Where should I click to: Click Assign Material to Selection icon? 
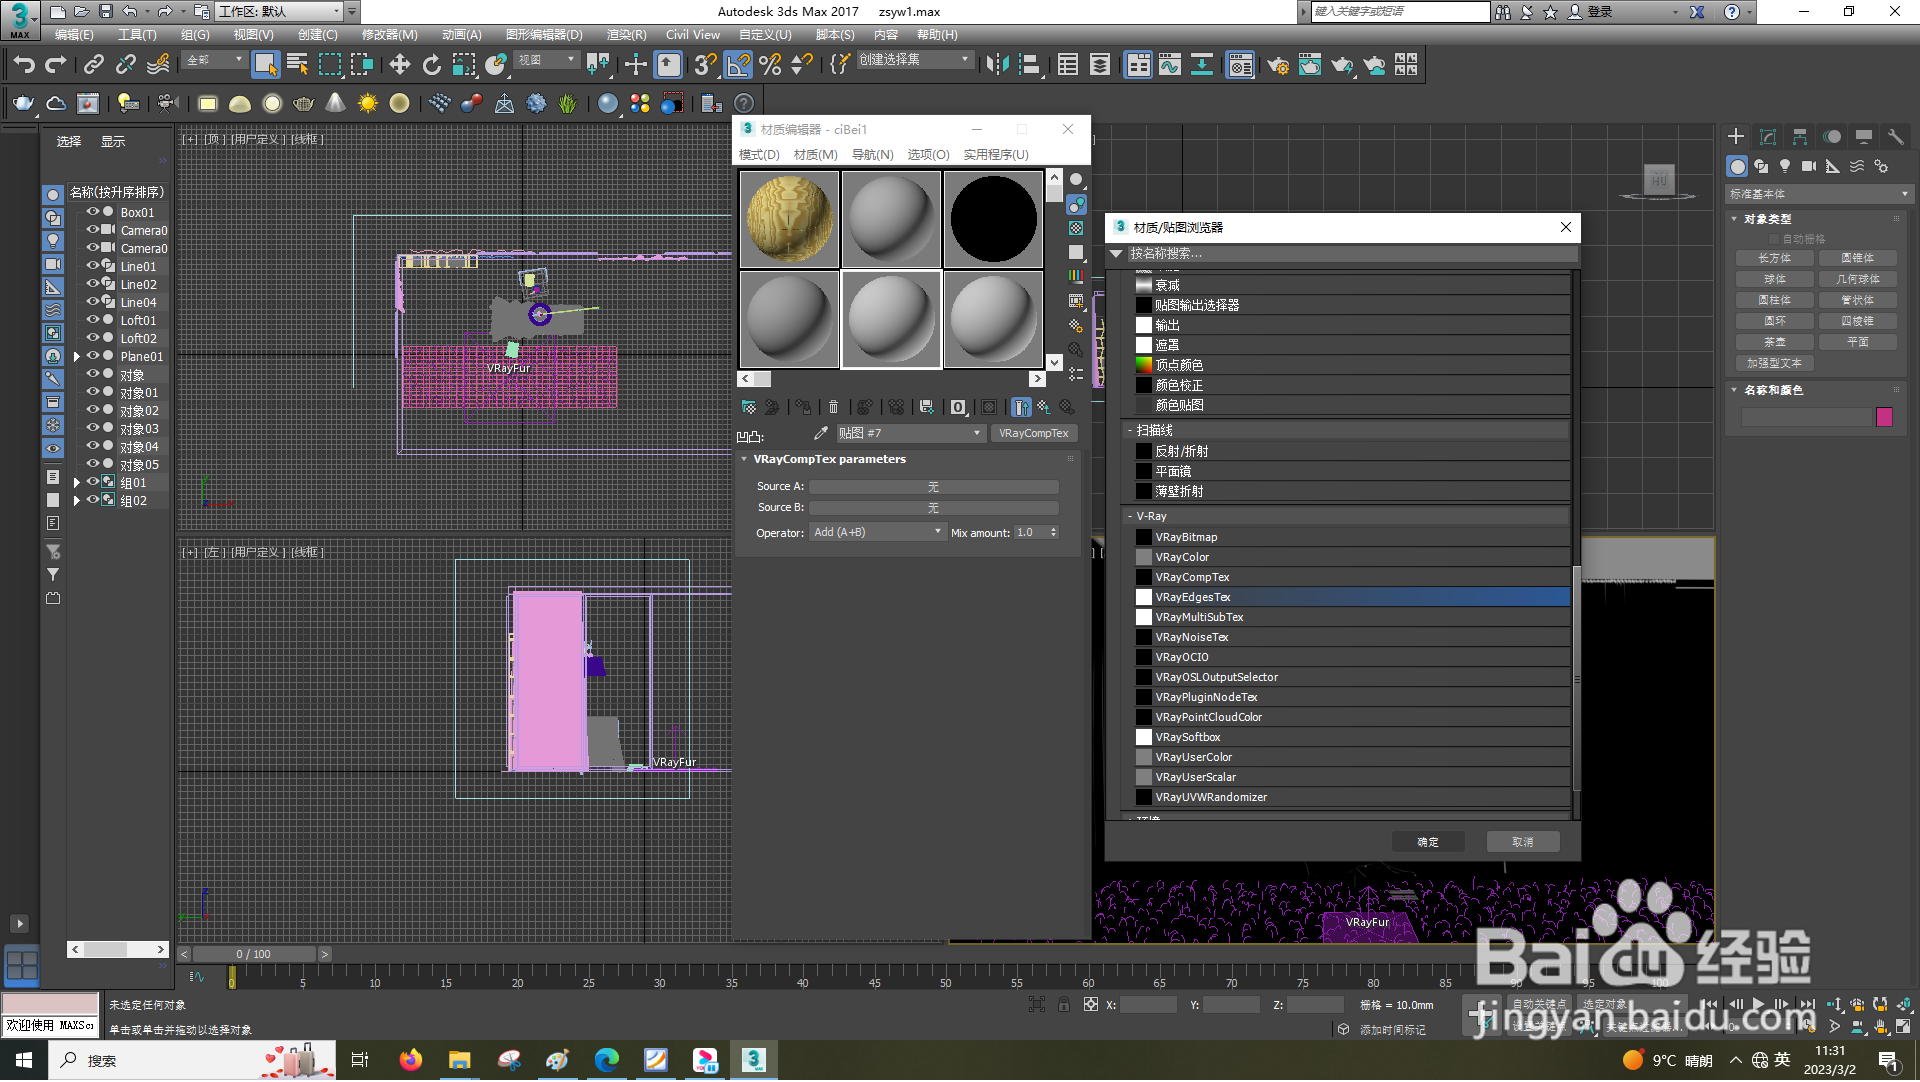[803, 407]
